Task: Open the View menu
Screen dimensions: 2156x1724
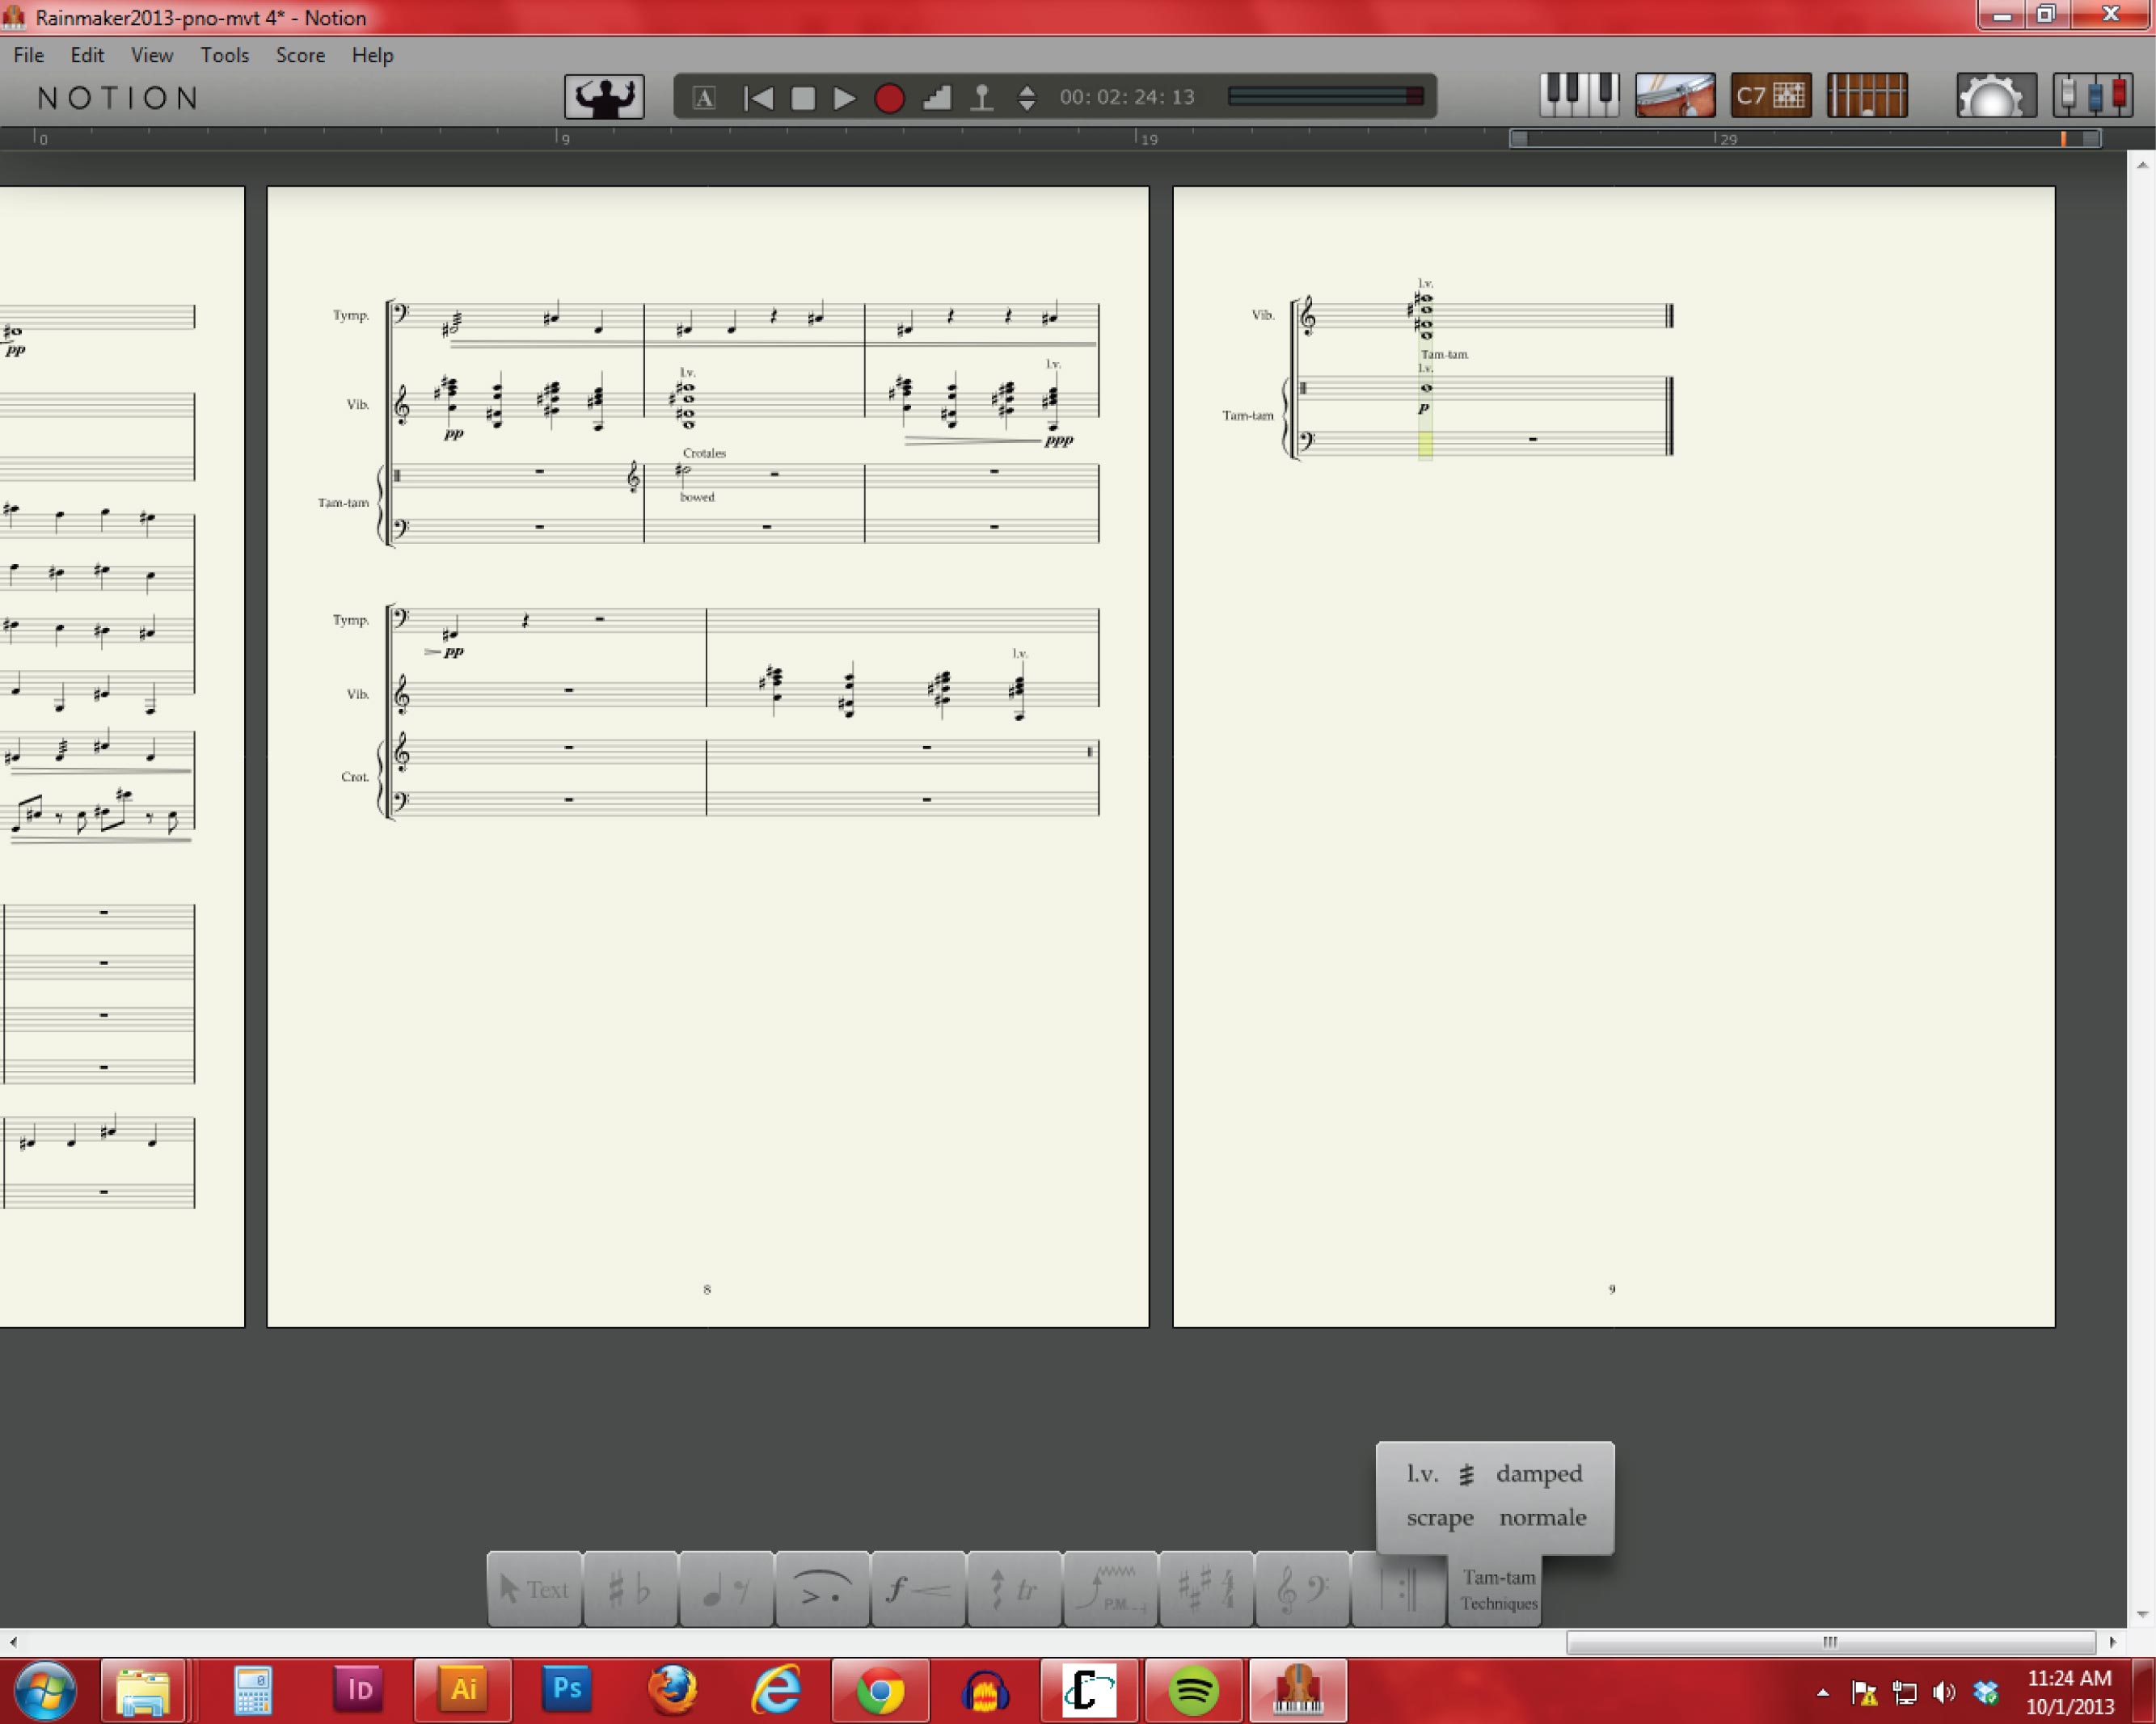Action: 152,55
